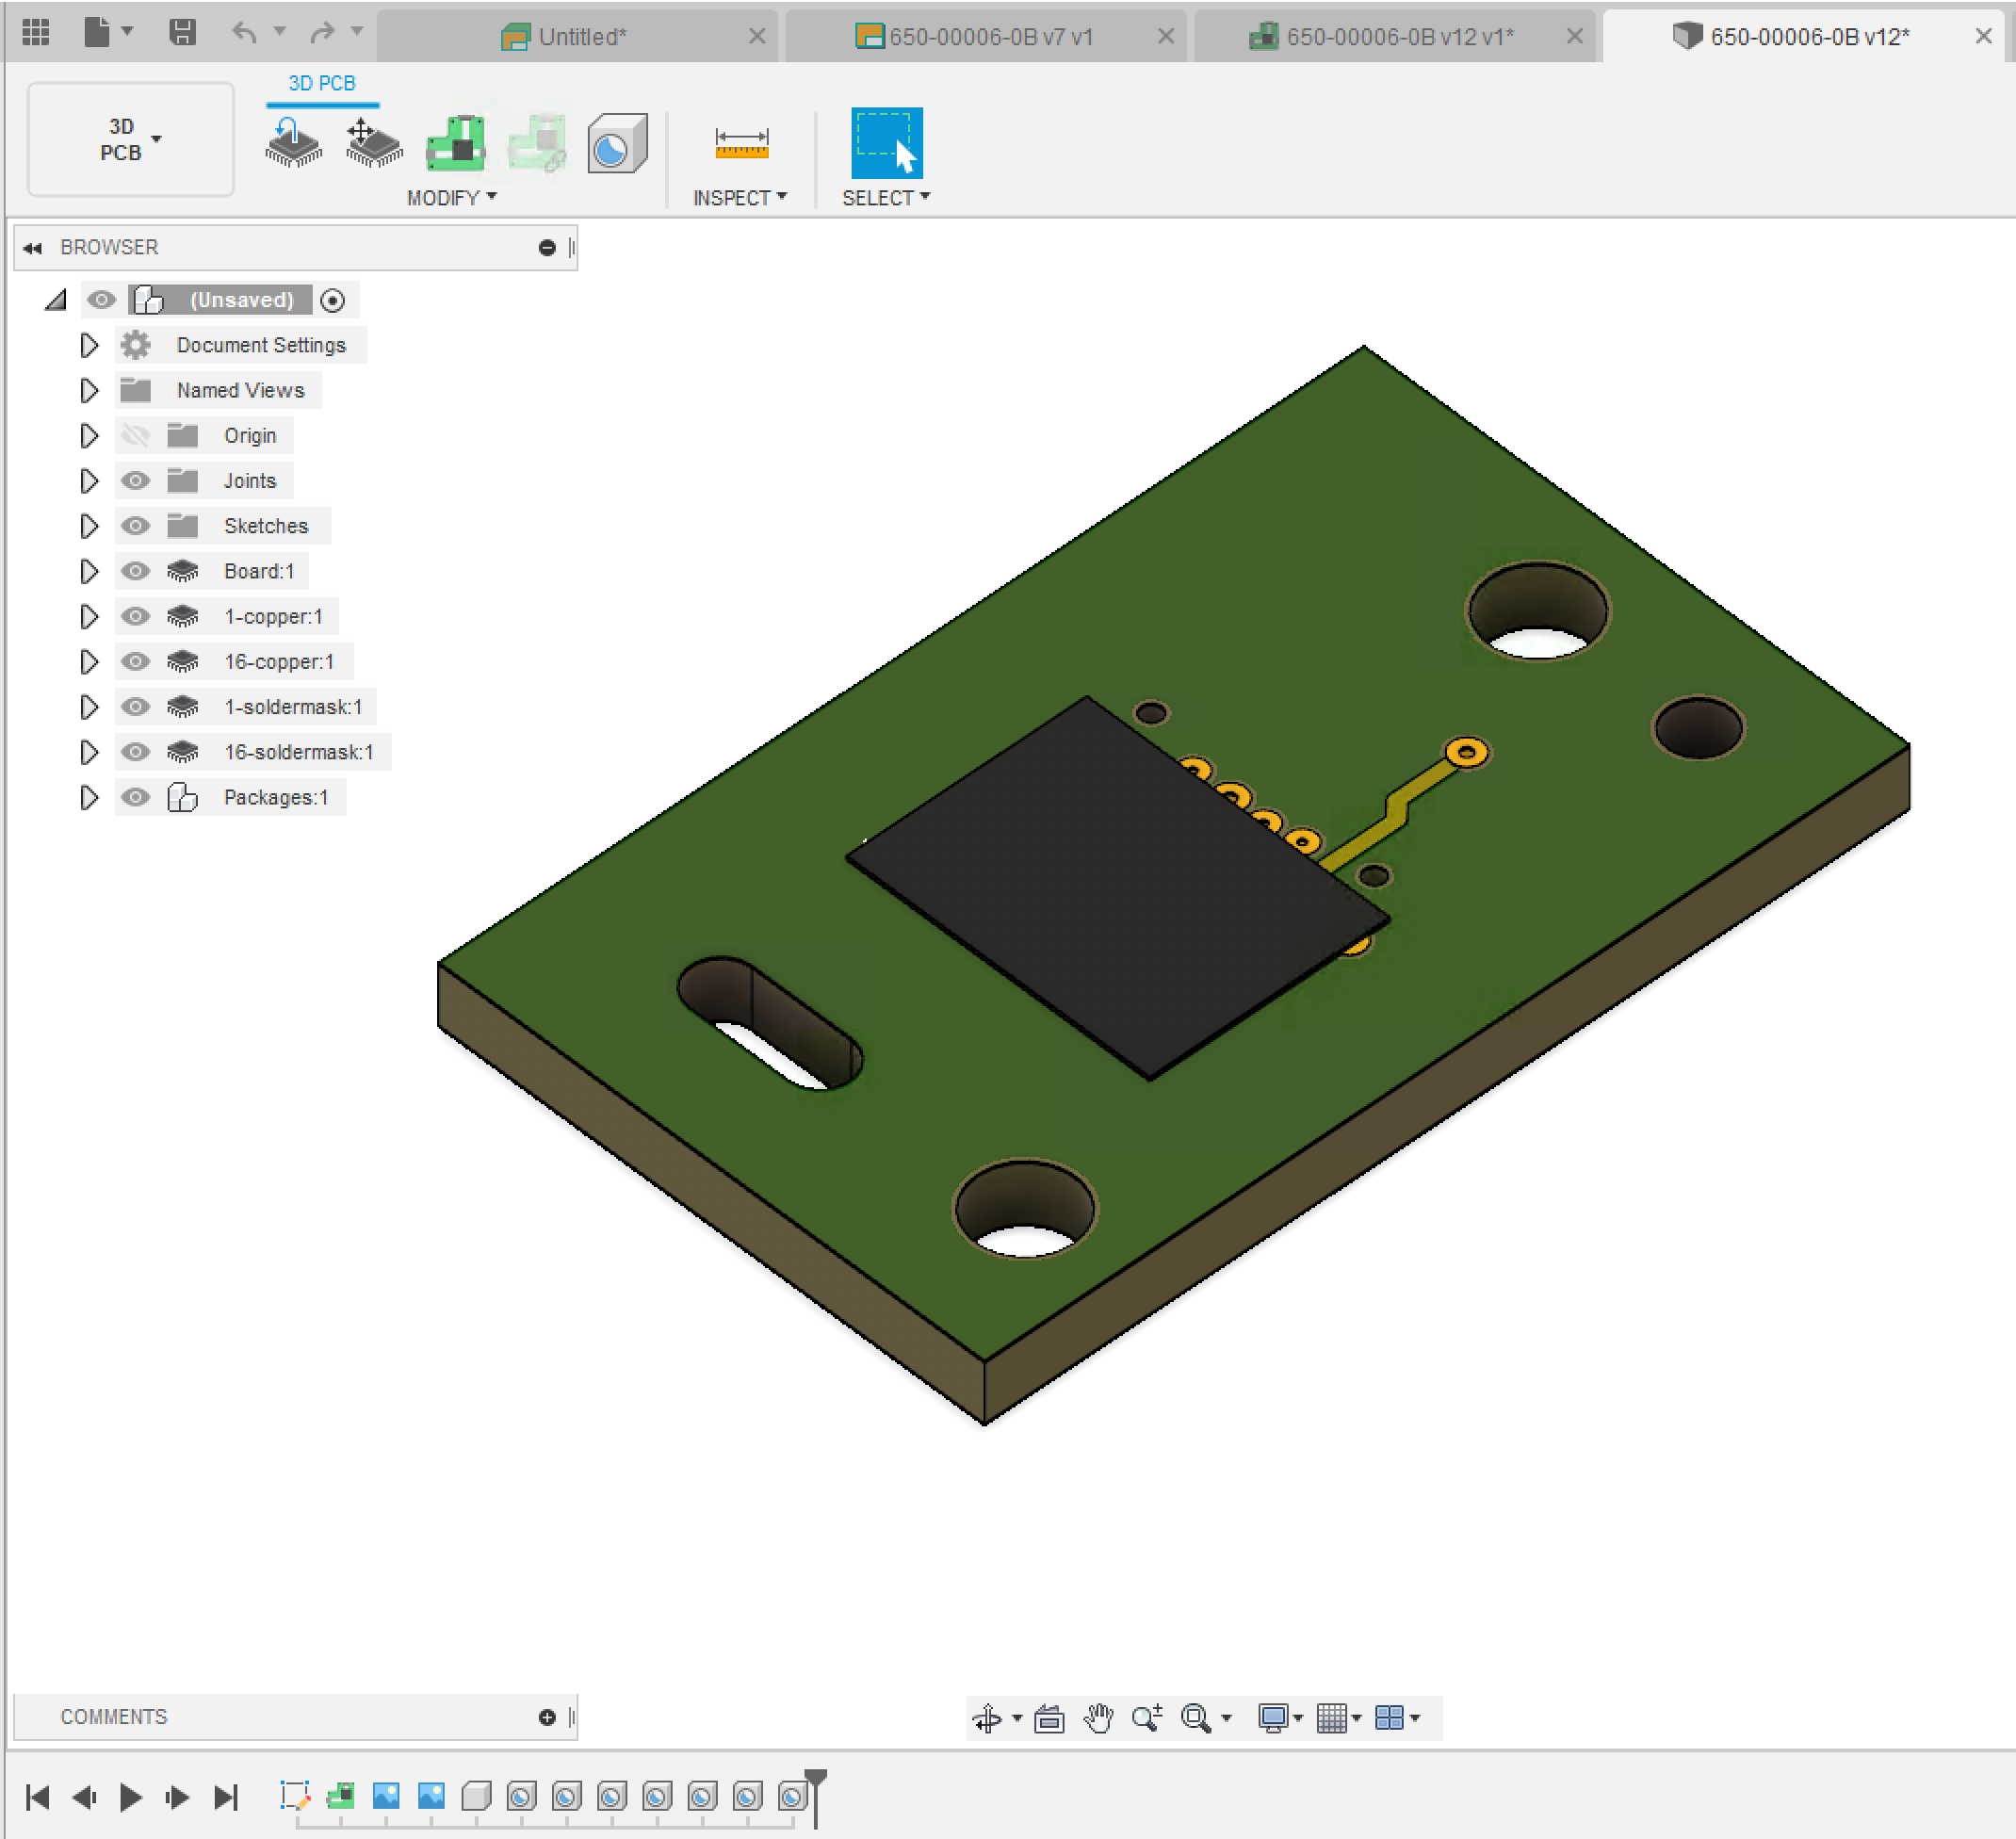Click the Undo button
This screenshot has height=1839, width=2016.
[243, 31]
